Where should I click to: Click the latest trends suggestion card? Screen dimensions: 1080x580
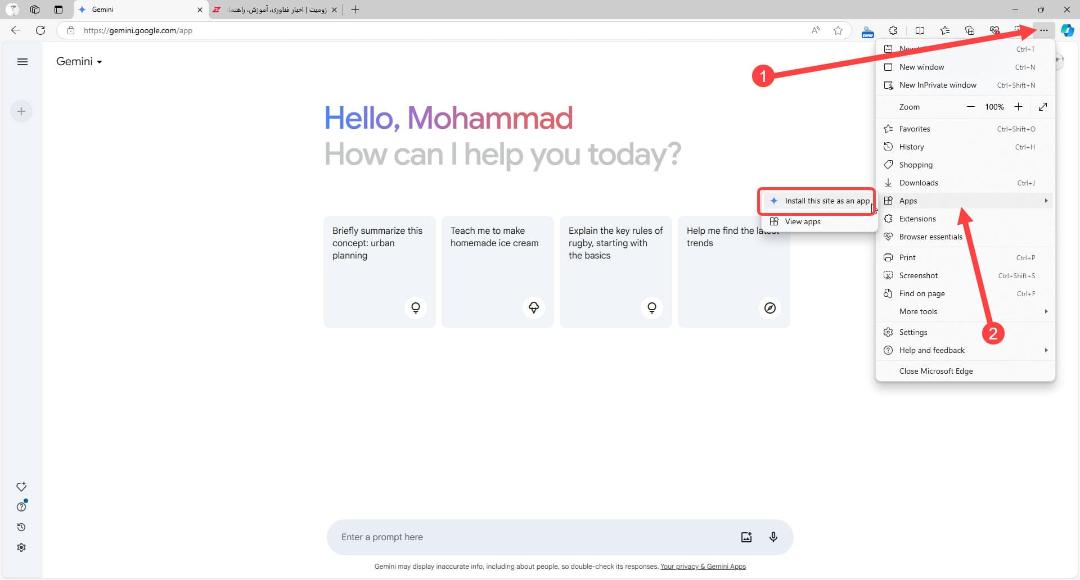pos(734,271)
